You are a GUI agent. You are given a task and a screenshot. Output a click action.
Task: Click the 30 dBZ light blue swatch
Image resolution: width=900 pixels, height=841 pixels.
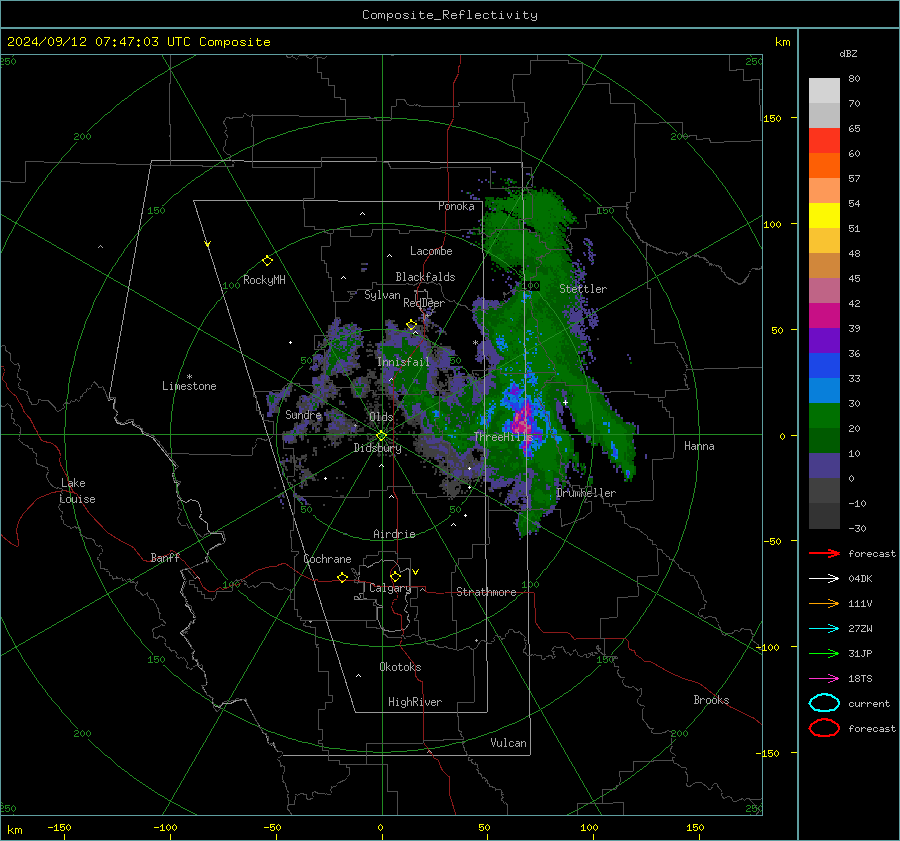pos(824,391)
